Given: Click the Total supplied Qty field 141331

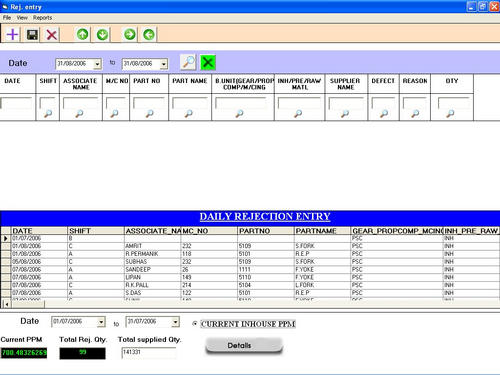Looking at the screenshot, I should 149,353.
